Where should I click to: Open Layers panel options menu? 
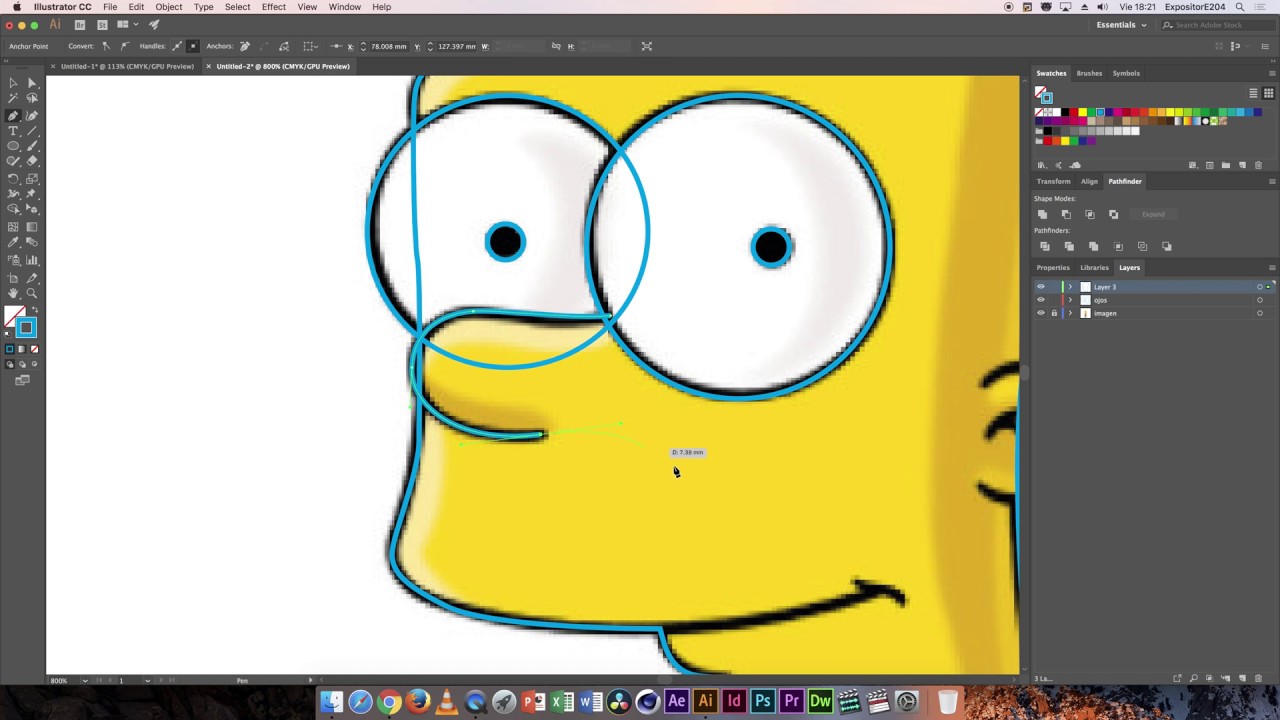click(1272, 267)
